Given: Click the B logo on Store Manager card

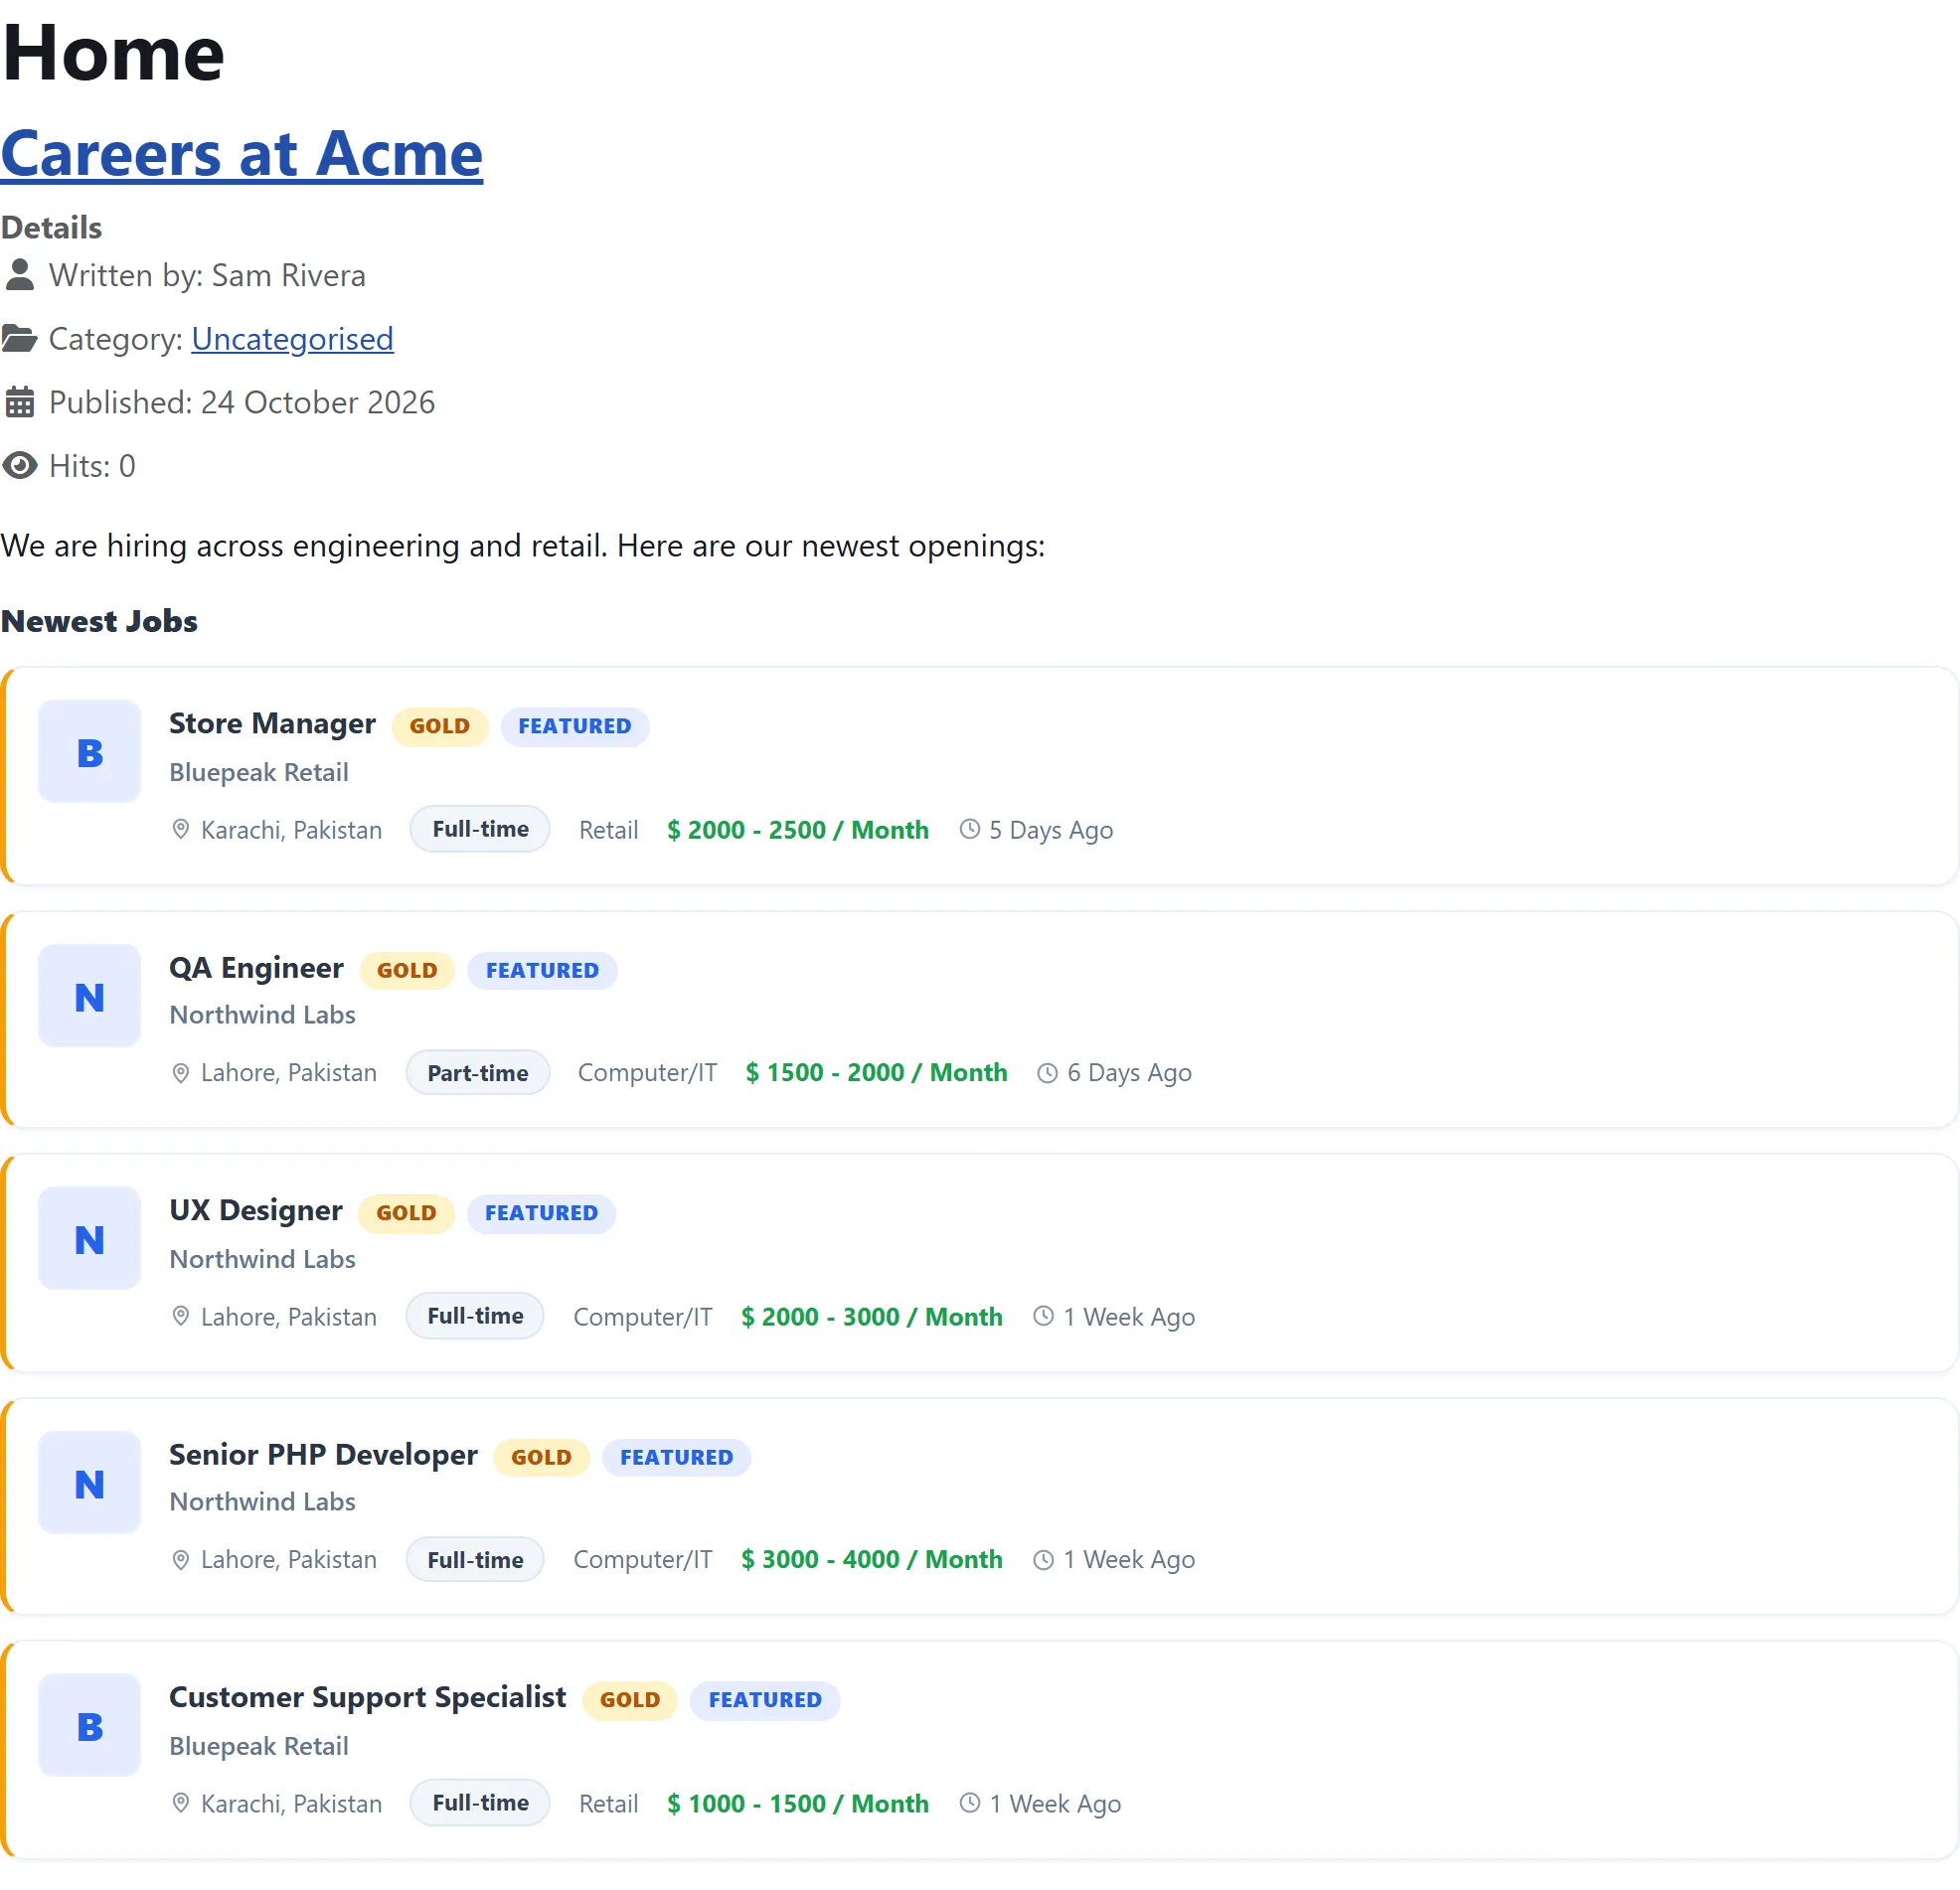Looking at the screenshot, I should tap(89, 752).
